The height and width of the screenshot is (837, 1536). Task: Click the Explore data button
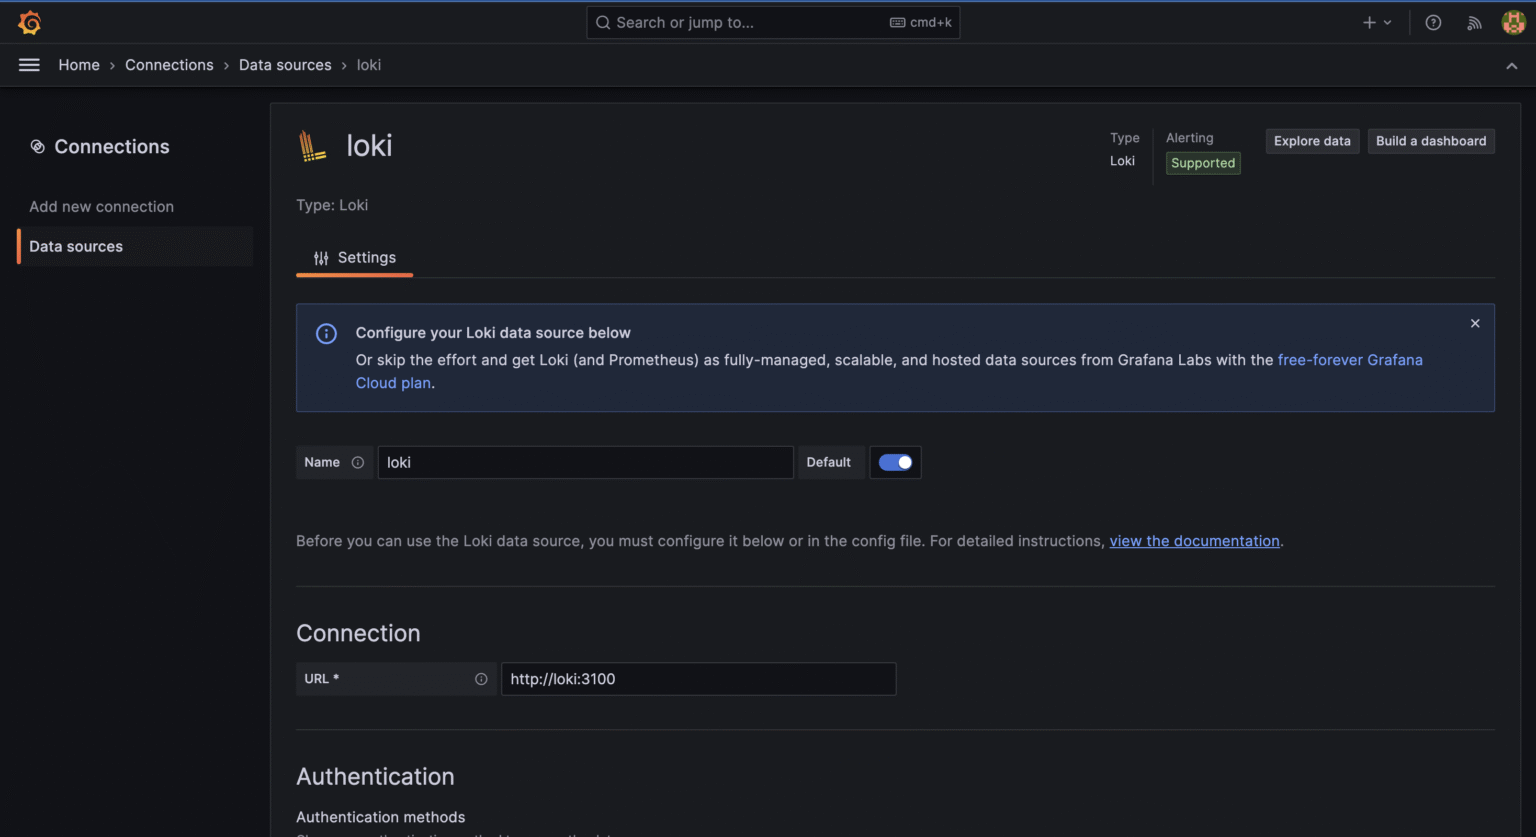point(1312,141)
